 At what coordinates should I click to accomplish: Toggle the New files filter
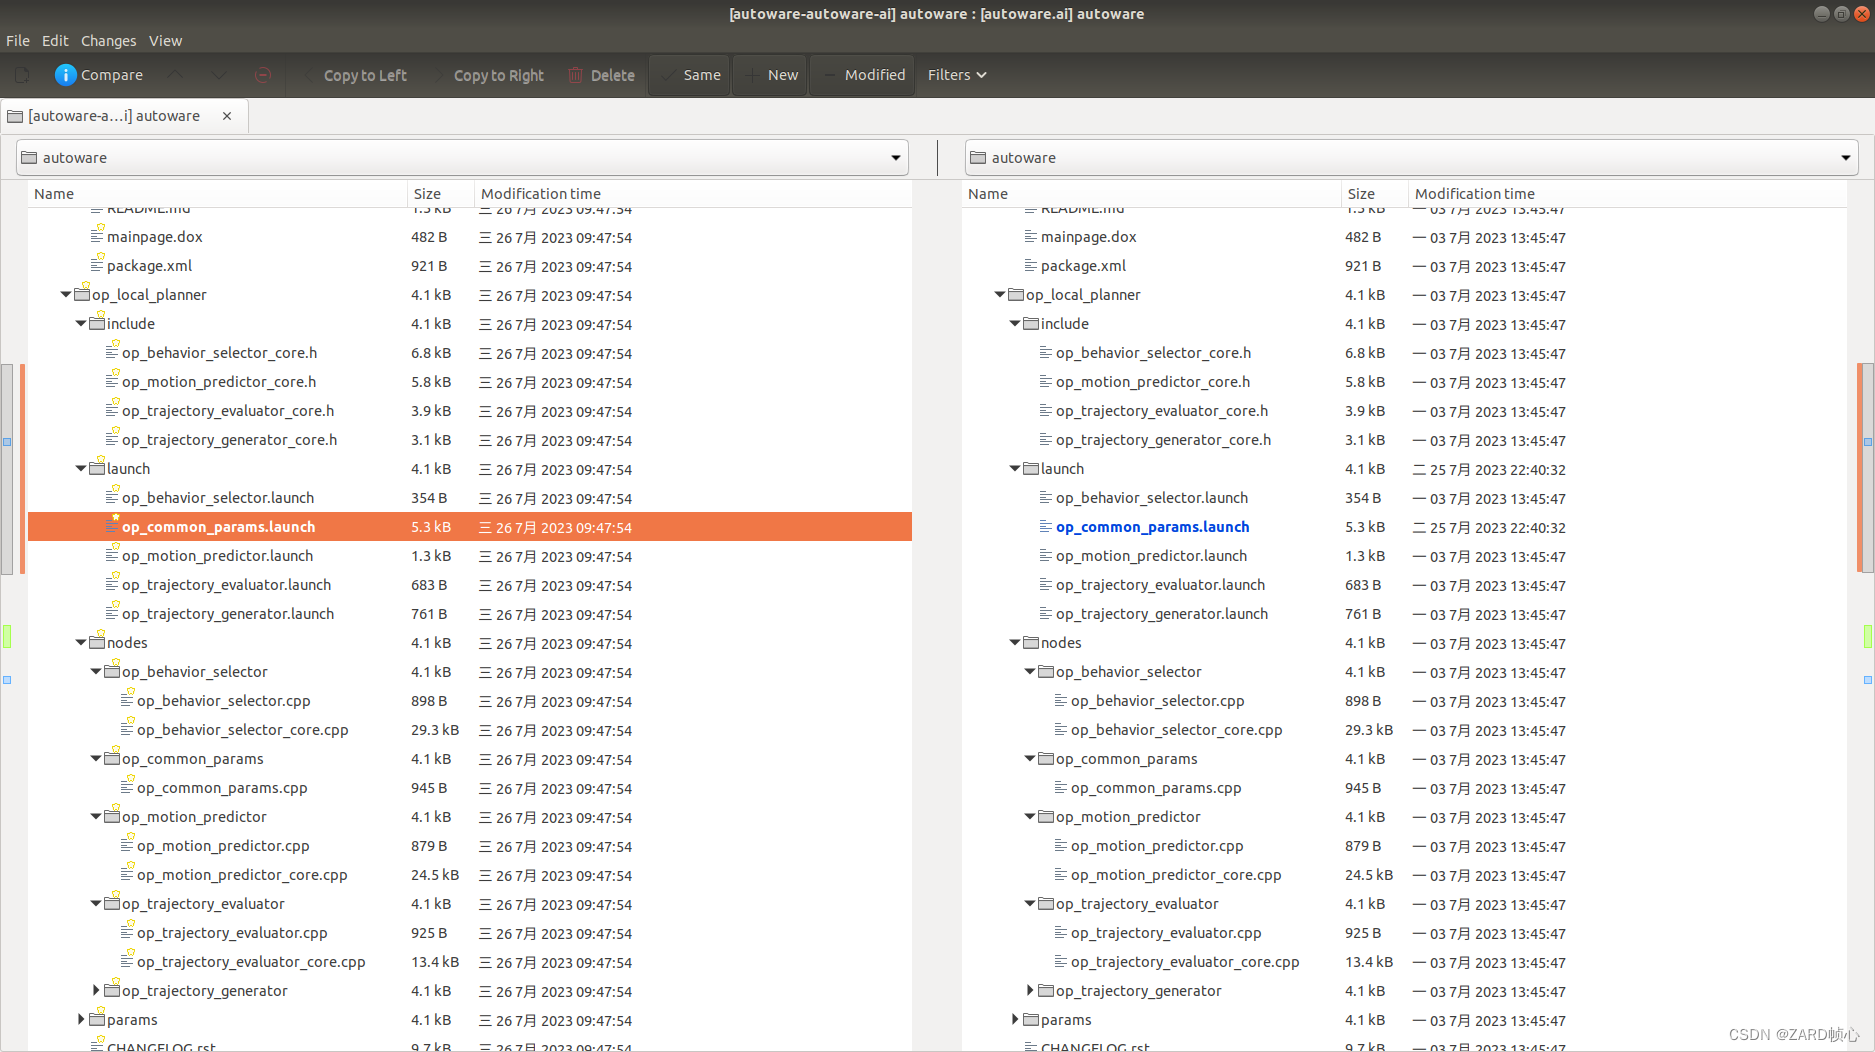[771, 75]
